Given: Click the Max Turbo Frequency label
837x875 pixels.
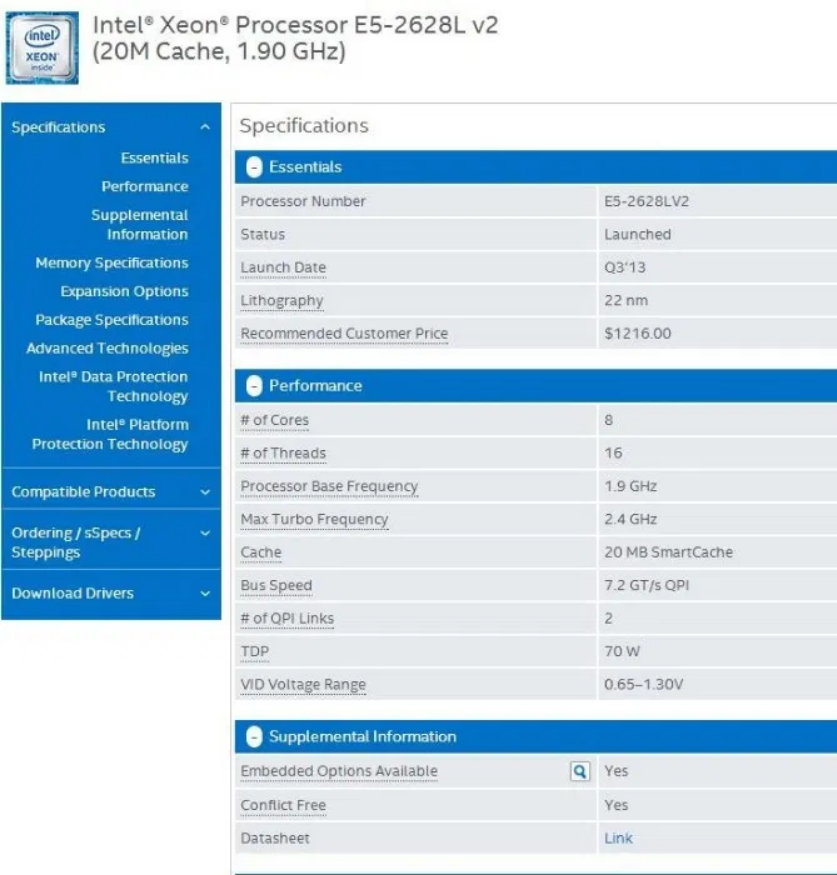Looking at the screenshot, I should [x=314, y=520].
